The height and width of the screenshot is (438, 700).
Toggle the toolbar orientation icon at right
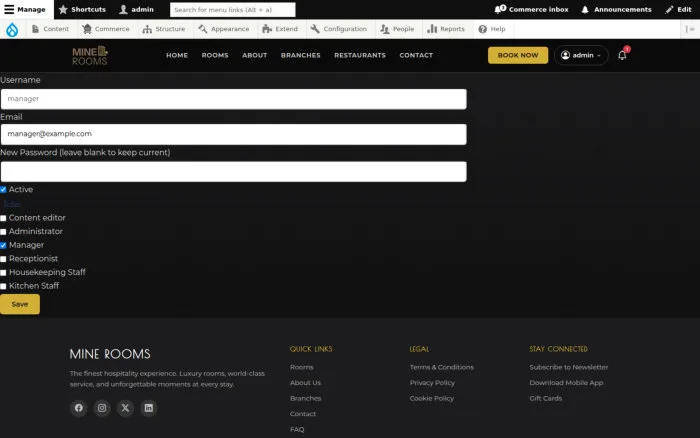tap(690, 29)
